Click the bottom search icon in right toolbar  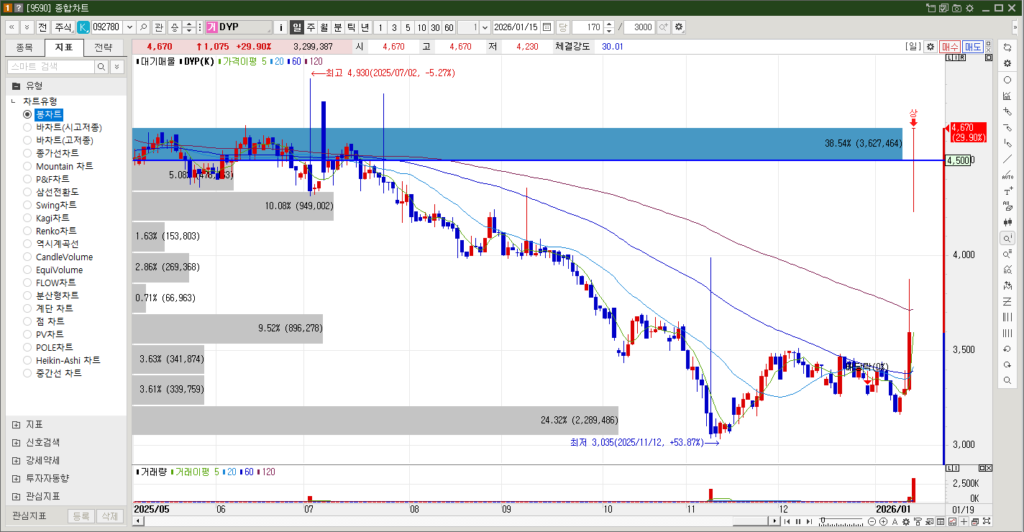point(1007,381)
